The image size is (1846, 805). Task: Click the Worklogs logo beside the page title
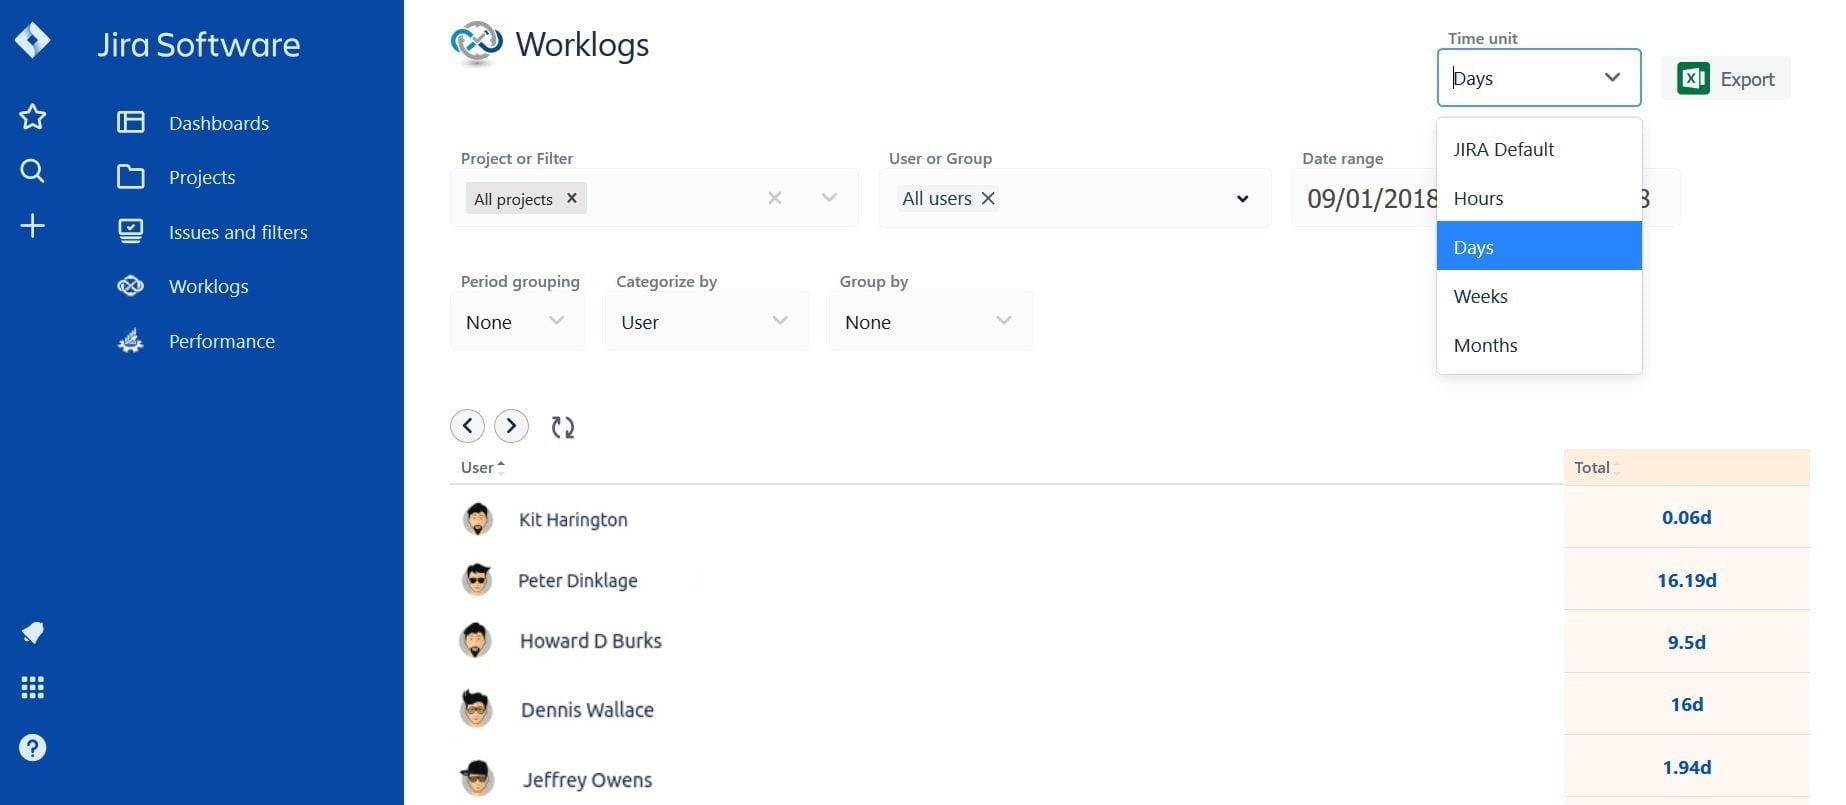pyautogui.click(x=476, y=44)
